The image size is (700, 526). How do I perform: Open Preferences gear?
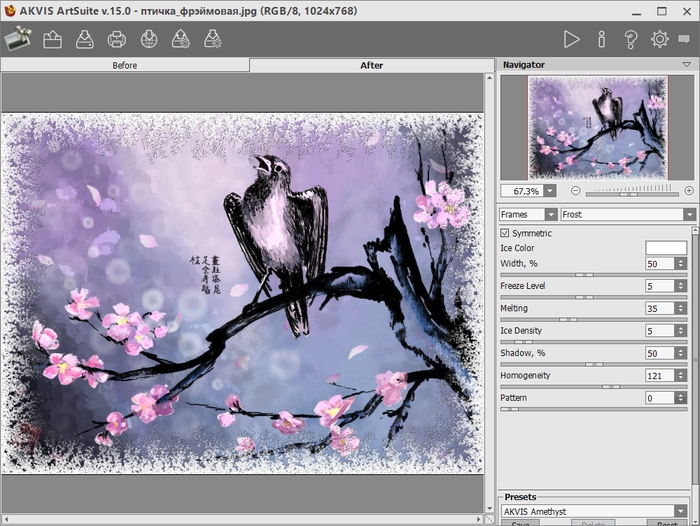[659, 39]
